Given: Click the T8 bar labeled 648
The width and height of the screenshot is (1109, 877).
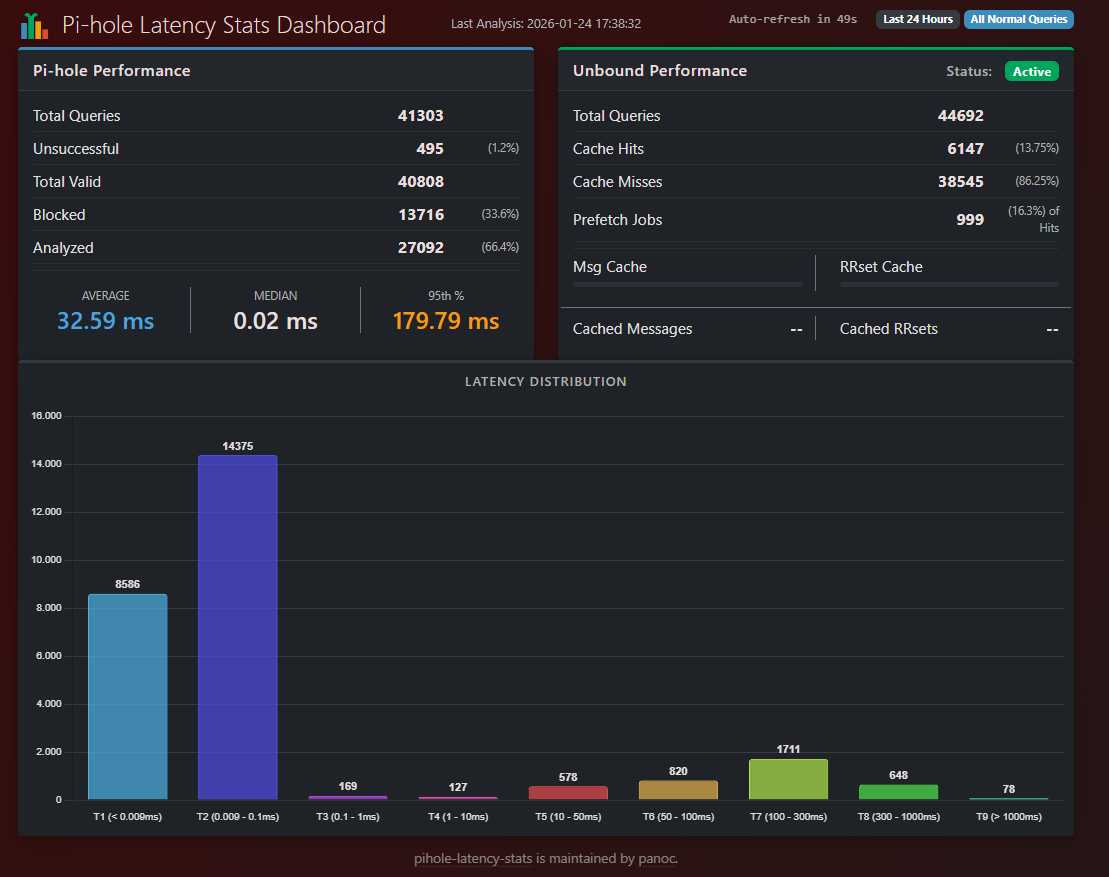Looking at the screenshot, I should coord(898,792).
